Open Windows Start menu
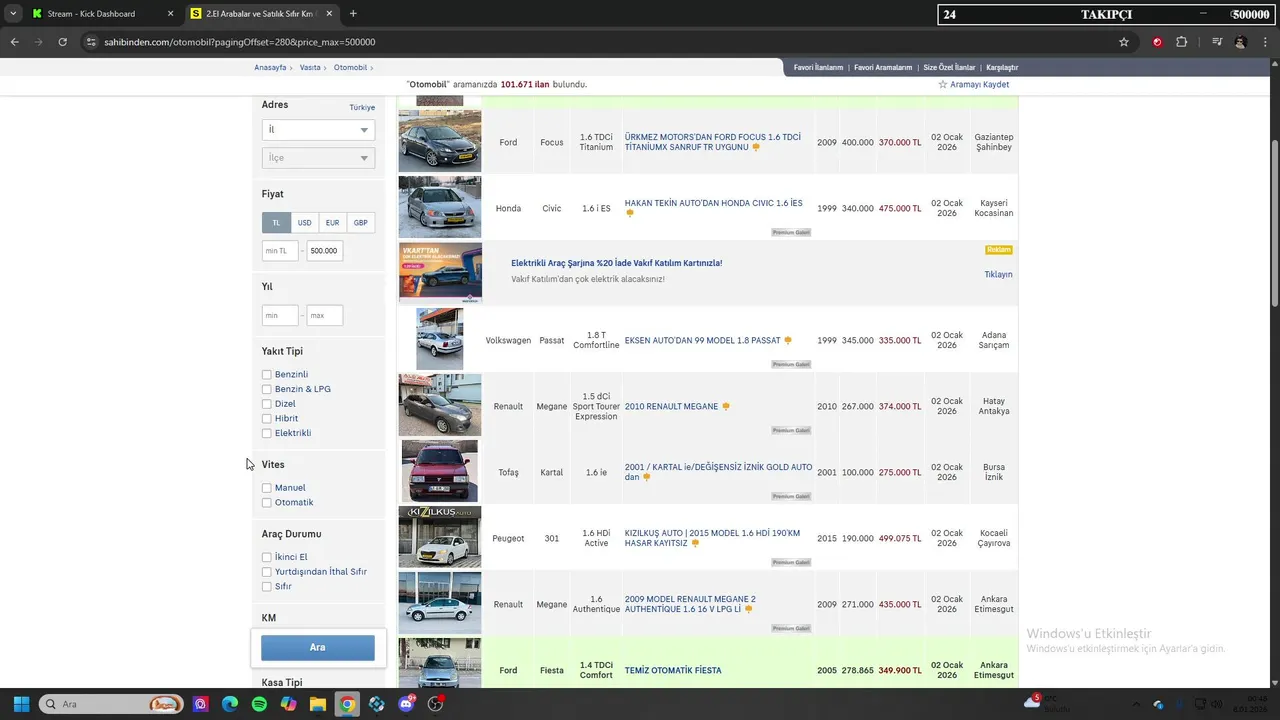Image resolution: width=1280 pixels, height=720 pixels. coord(21,704)
